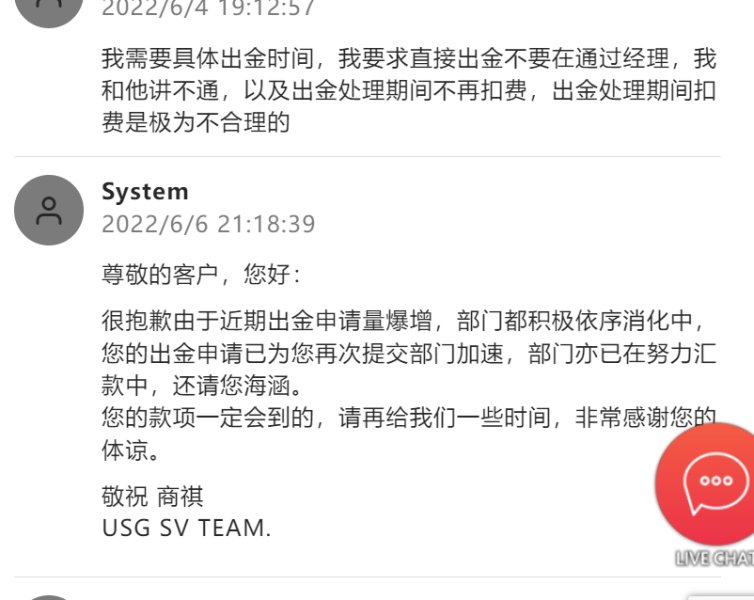Image resolution: width=754 pixels, height=600 pixels.
Task: Click the partially visible avatar at the bottom
Action: click(x=49, y=598)
